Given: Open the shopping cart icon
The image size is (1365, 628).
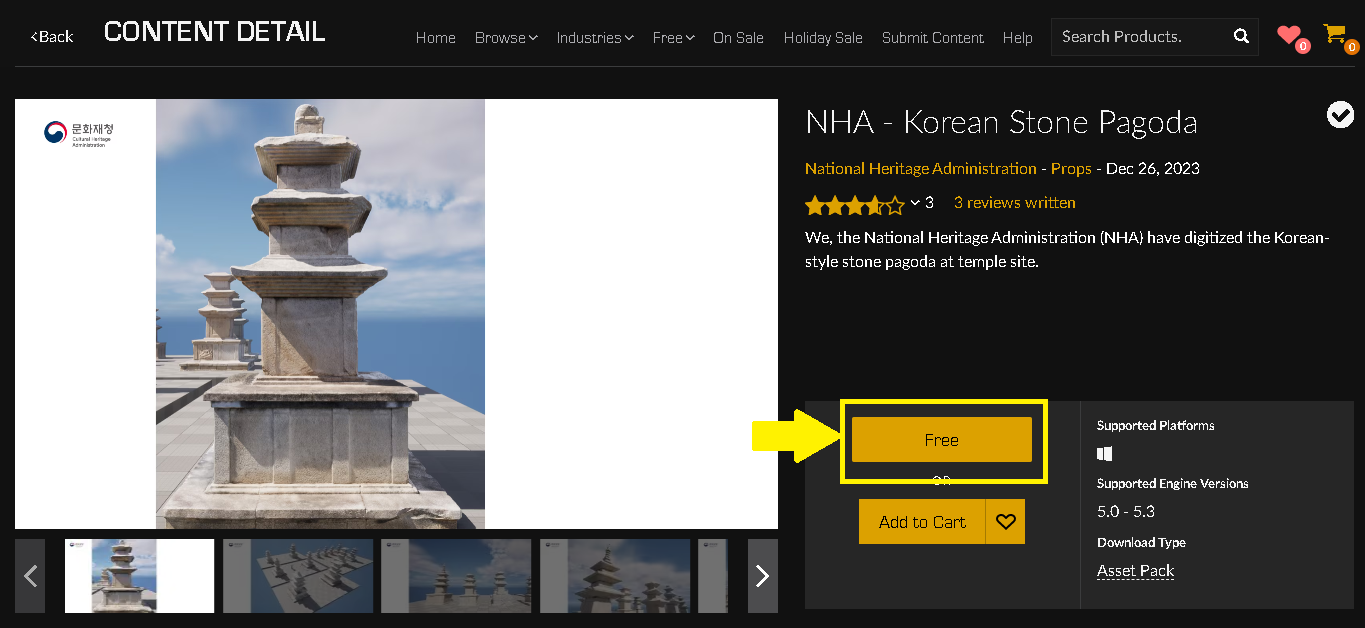Looking at the screenshot, I should [1334, 35].
